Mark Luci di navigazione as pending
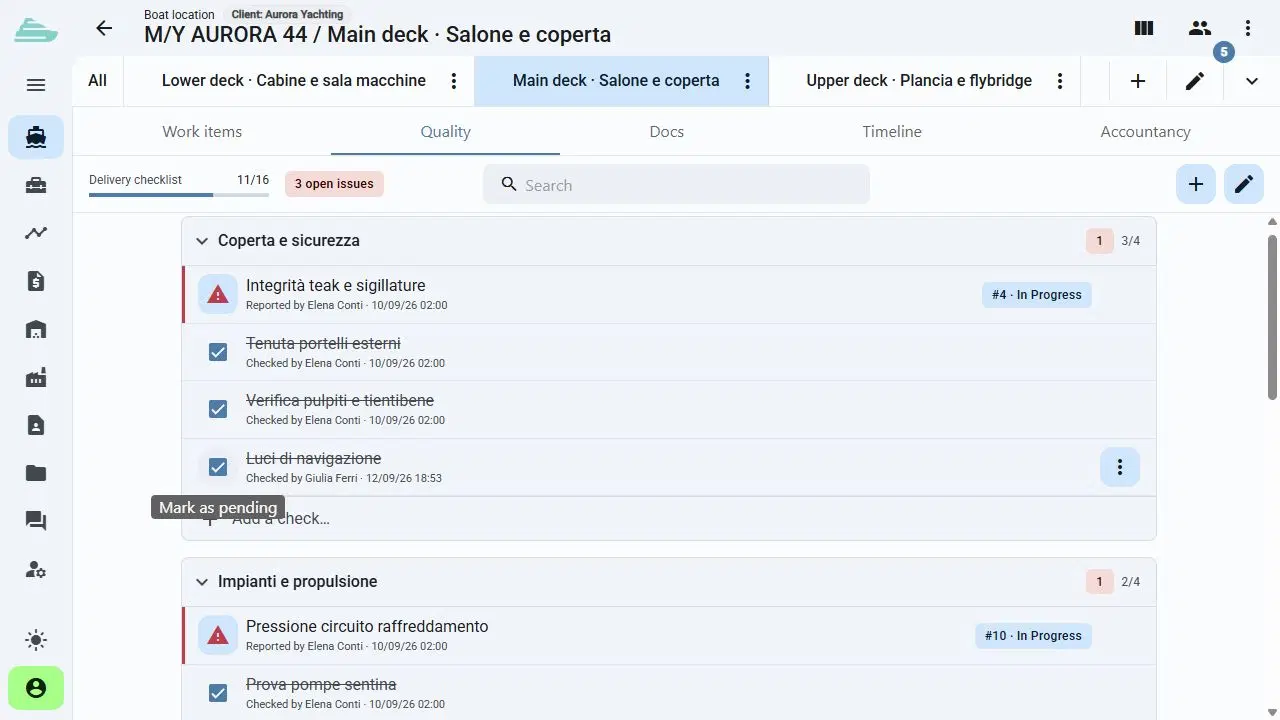 218,467
